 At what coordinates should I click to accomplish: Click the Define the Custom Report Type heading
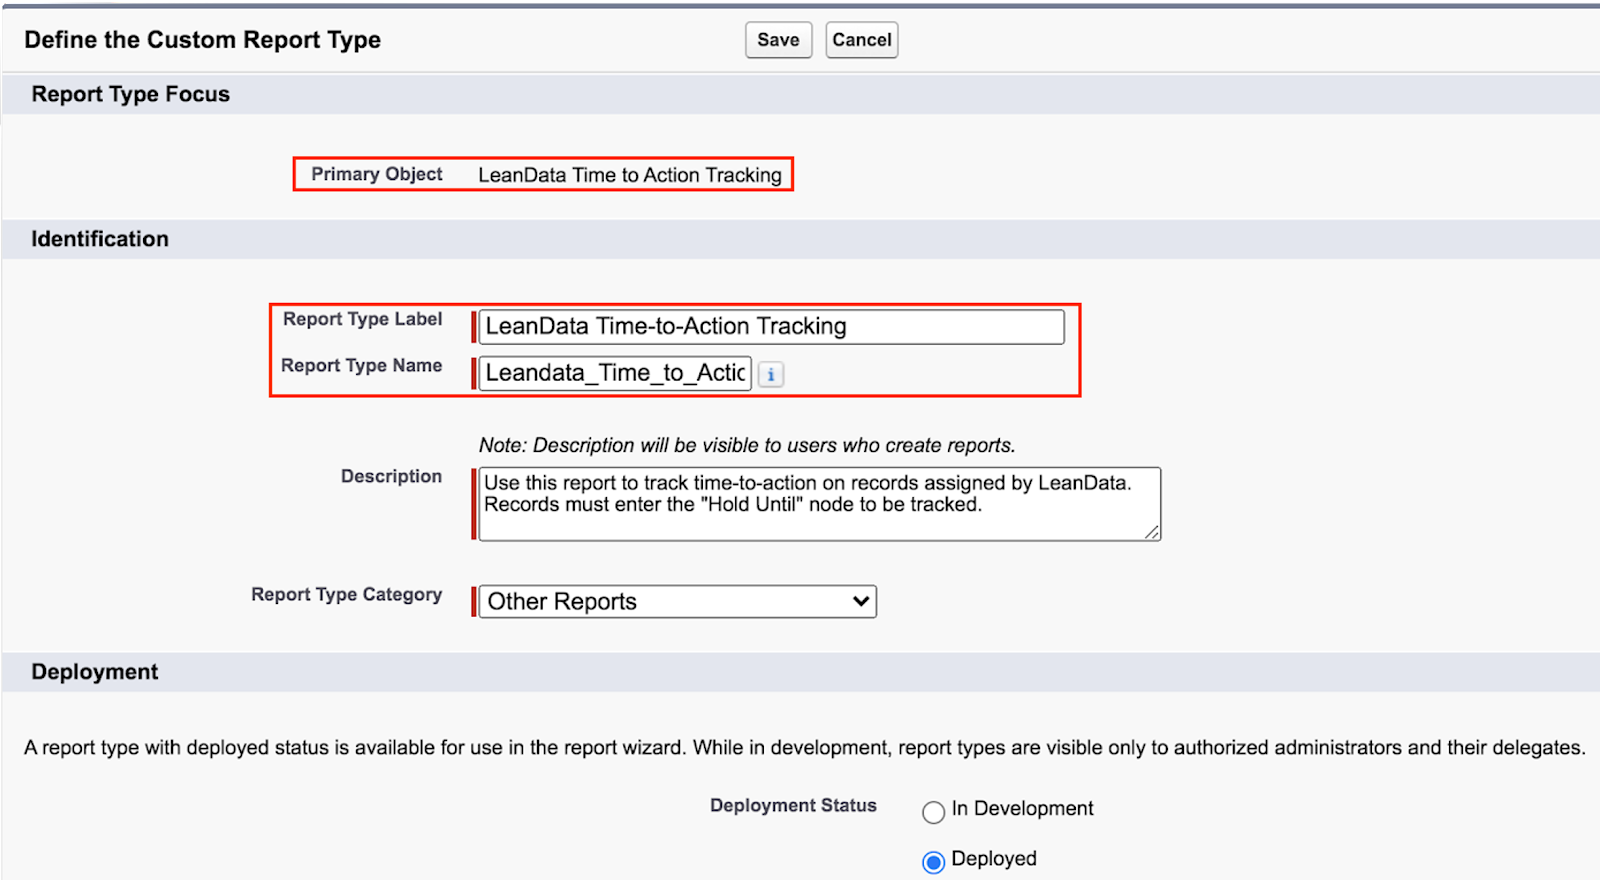pos(203,40)
